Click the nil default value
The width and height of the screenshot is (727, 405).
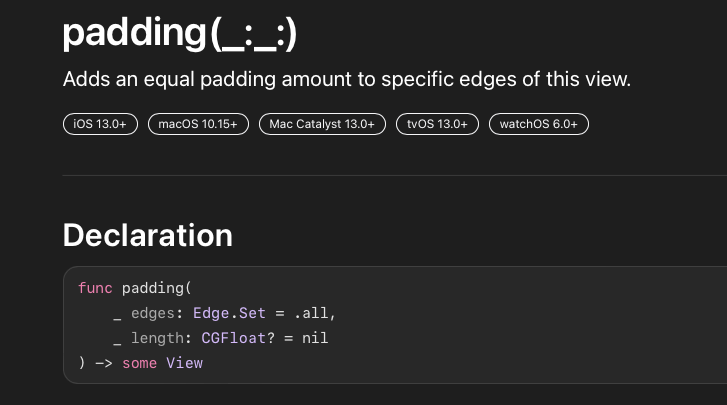[x=315, y=338]
